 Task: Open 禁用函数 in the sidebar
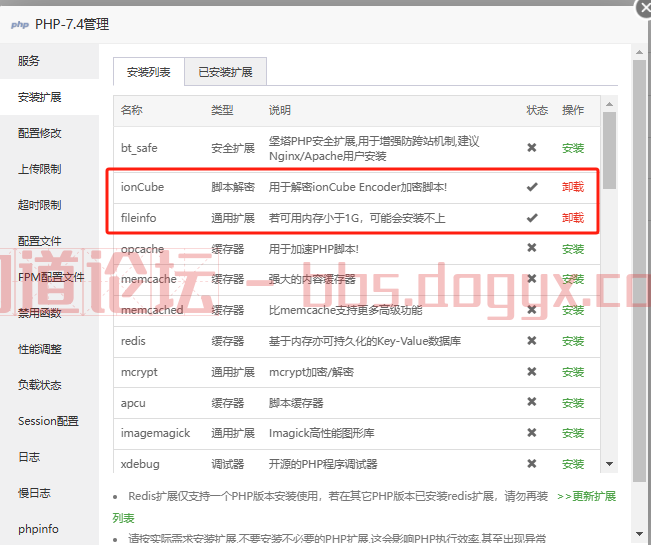point(40,313)
